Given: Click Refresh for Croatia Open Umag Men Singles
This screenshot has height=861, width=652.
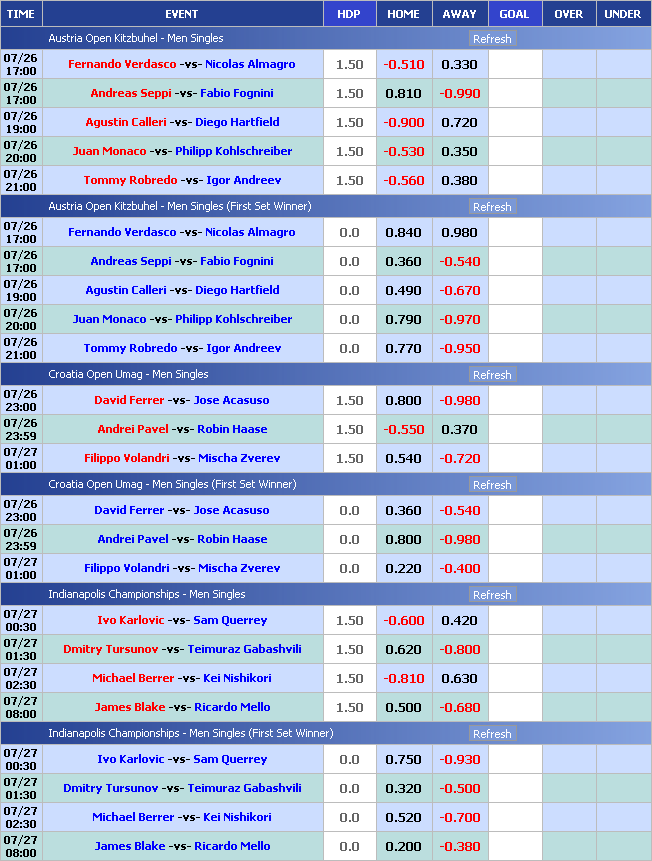Looking at the screenshot, I should [492, 375].
